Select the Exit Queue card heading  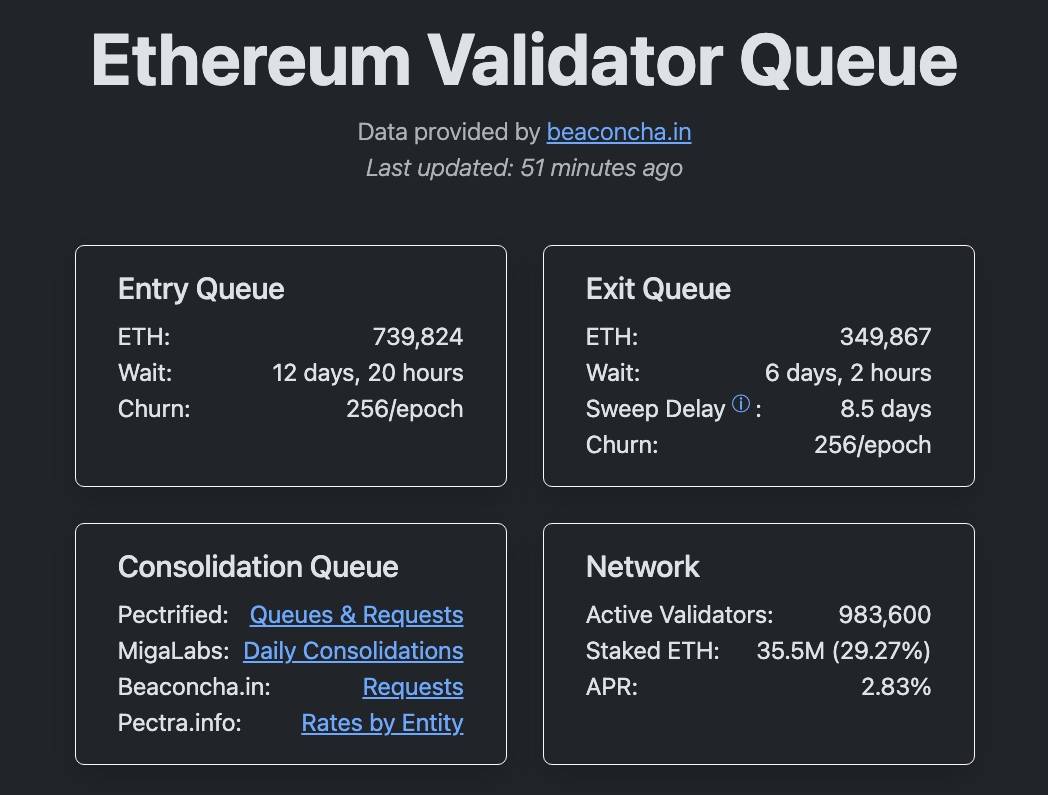658,289
